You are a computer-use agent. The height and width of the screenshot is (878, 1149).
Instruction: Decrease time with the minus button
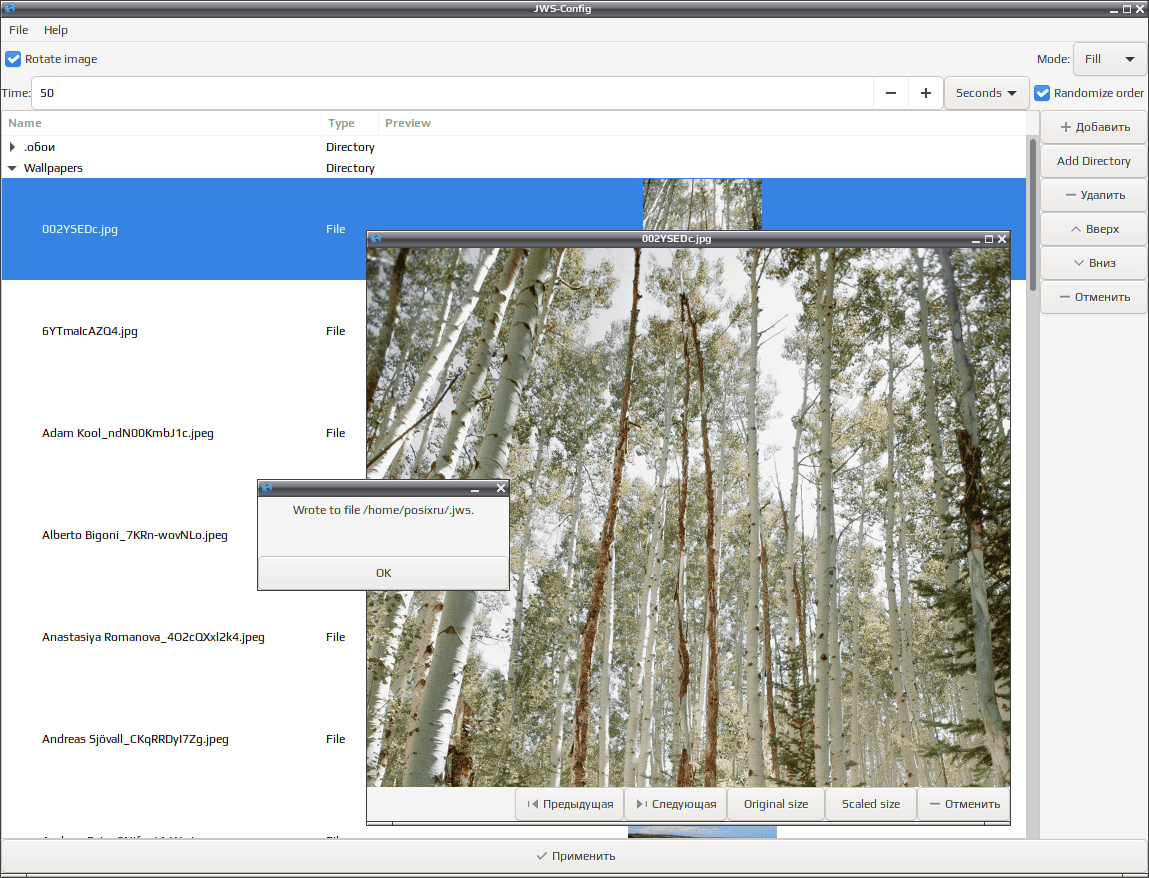[x=890, y=93]
